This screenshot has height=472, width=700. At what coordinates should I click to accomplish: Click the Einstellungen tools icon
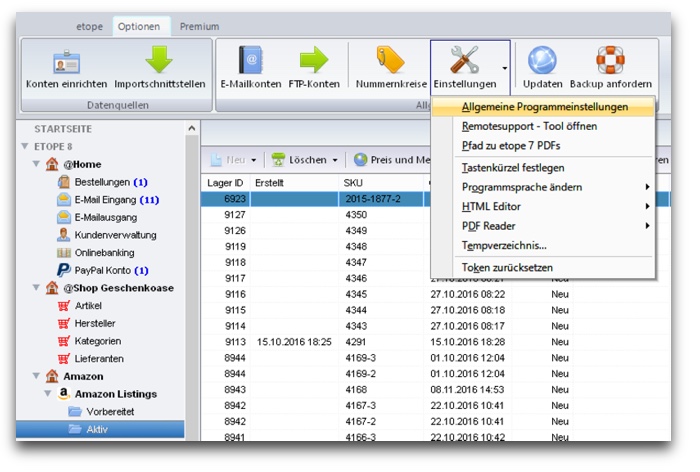pyautogui.click(x=464, y=60)
